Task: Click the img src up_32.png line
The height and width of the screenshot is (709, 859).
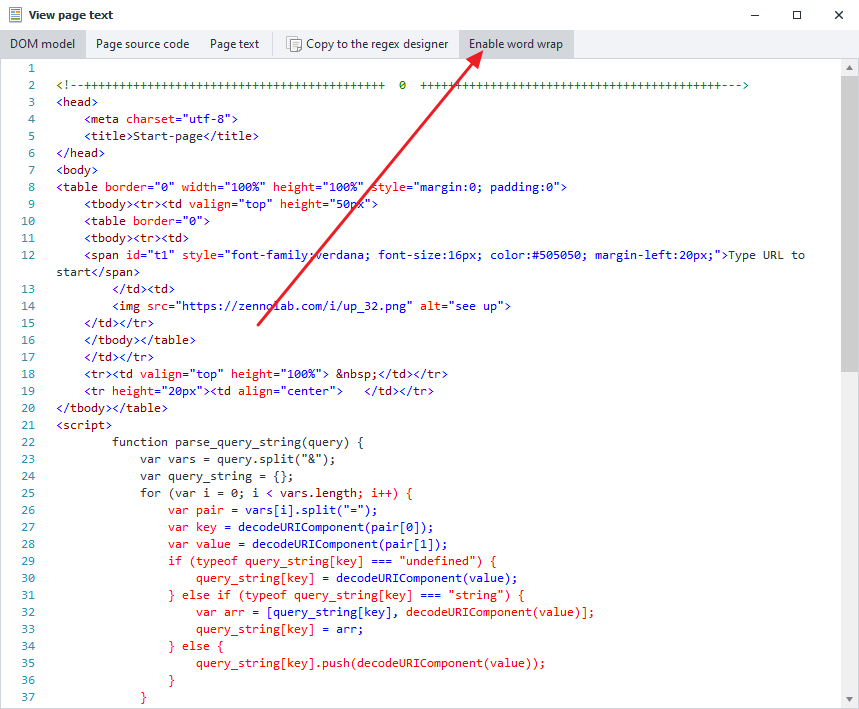Action: (x=311, y=306)
